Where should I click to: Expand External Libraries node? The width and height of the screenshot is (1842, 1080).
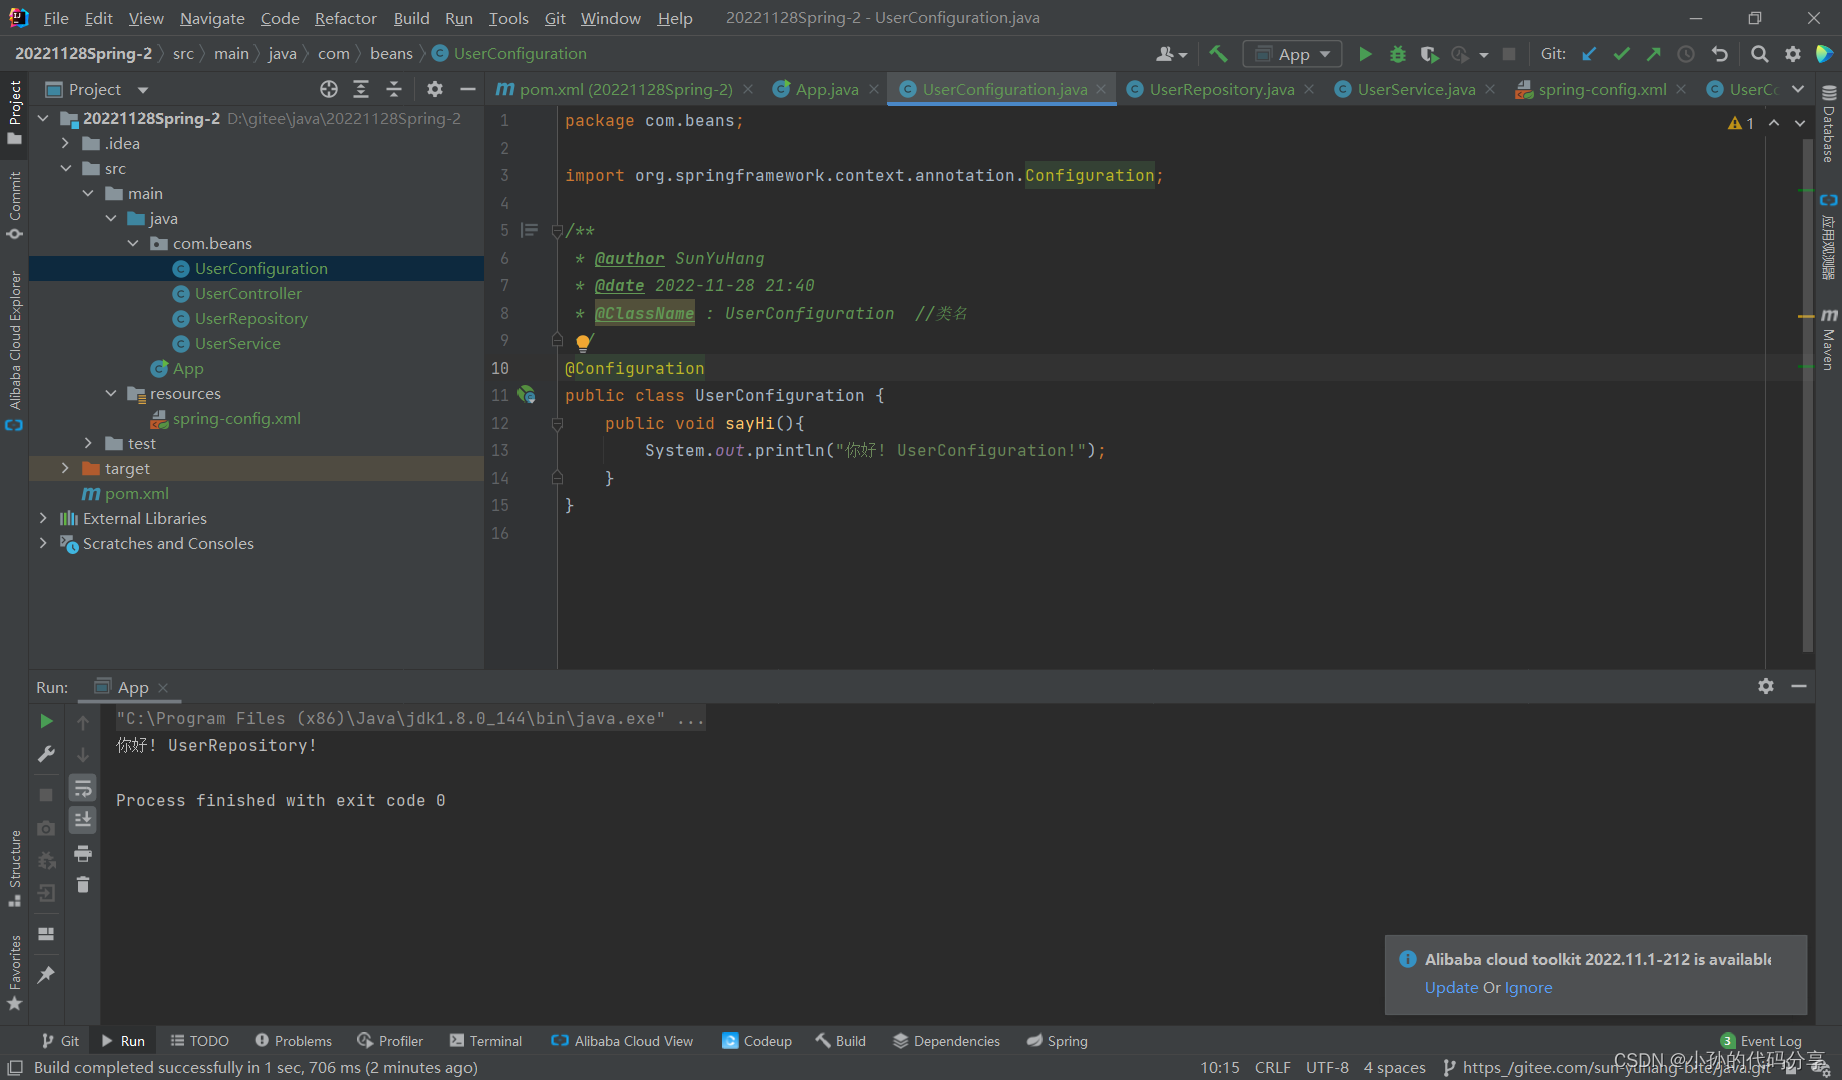[43, 518]
